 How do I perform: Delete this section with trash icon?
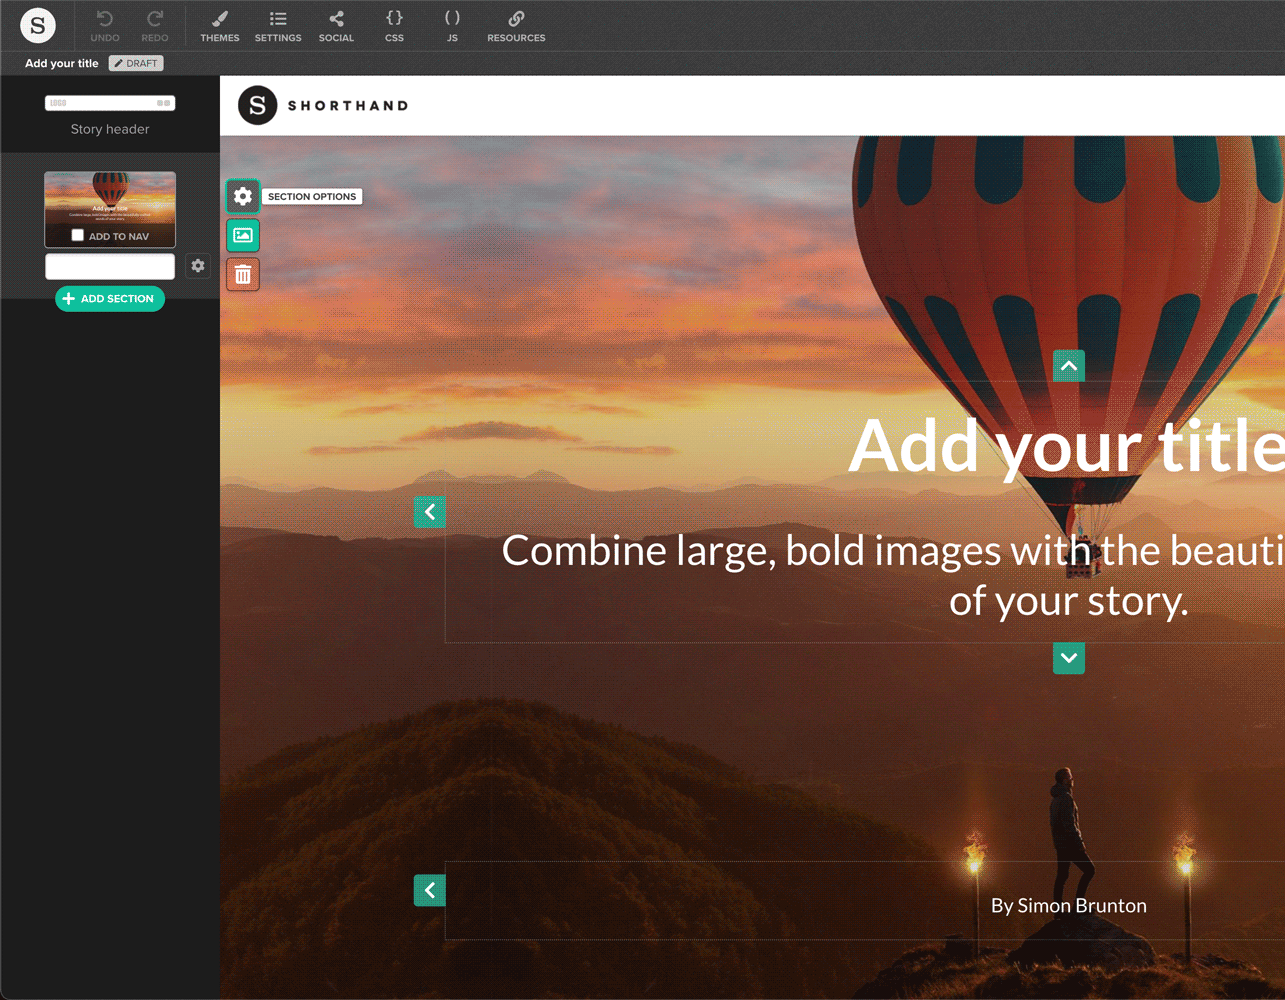(243, 274)
